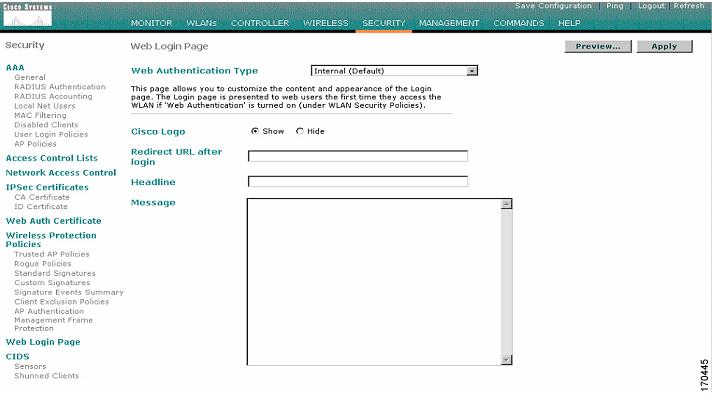Open Standard Signatures page
This screenshot has width=712, height=398.
[x=55, y=274]
